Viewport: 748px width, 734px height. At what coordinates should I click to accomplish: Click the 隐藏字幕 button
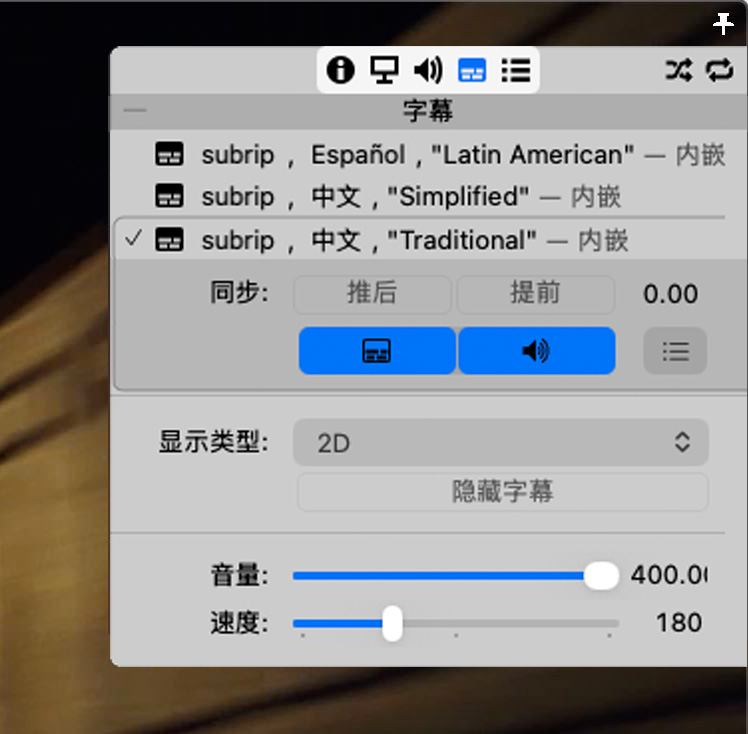(502, 492)
